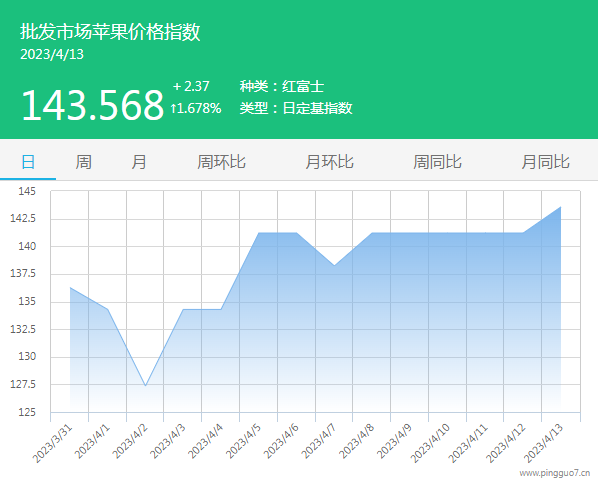The image size is (598, 478).
Task: Select the 周环比 tab
Action: [x=221, y=162]
